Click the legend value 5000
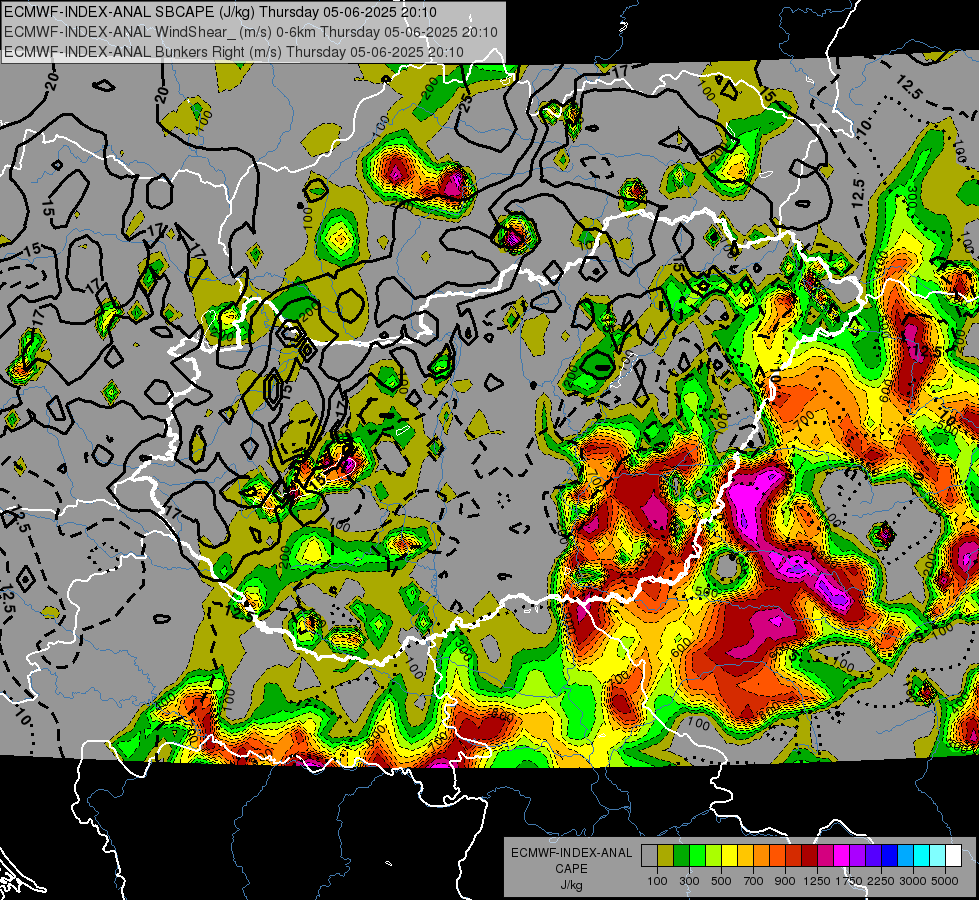Viewport: 979px width, 900px height. (x=945, y=881)
